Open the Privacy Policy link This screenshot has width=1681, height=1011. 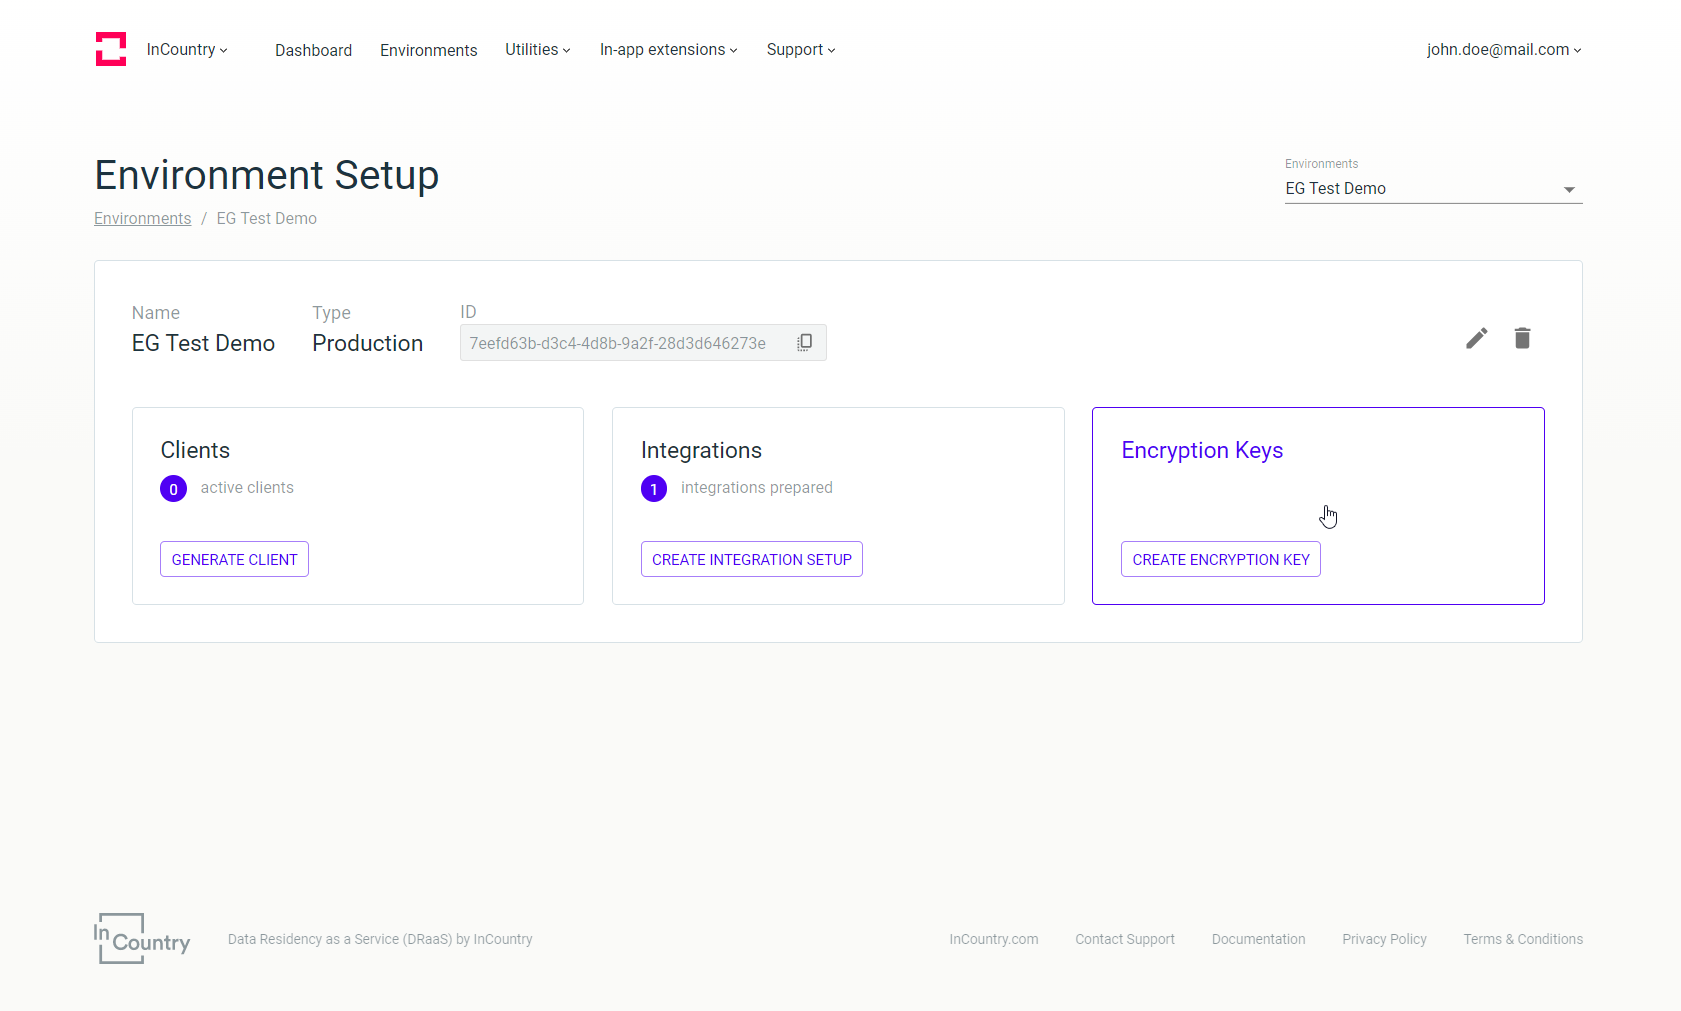pos(1384,939)
